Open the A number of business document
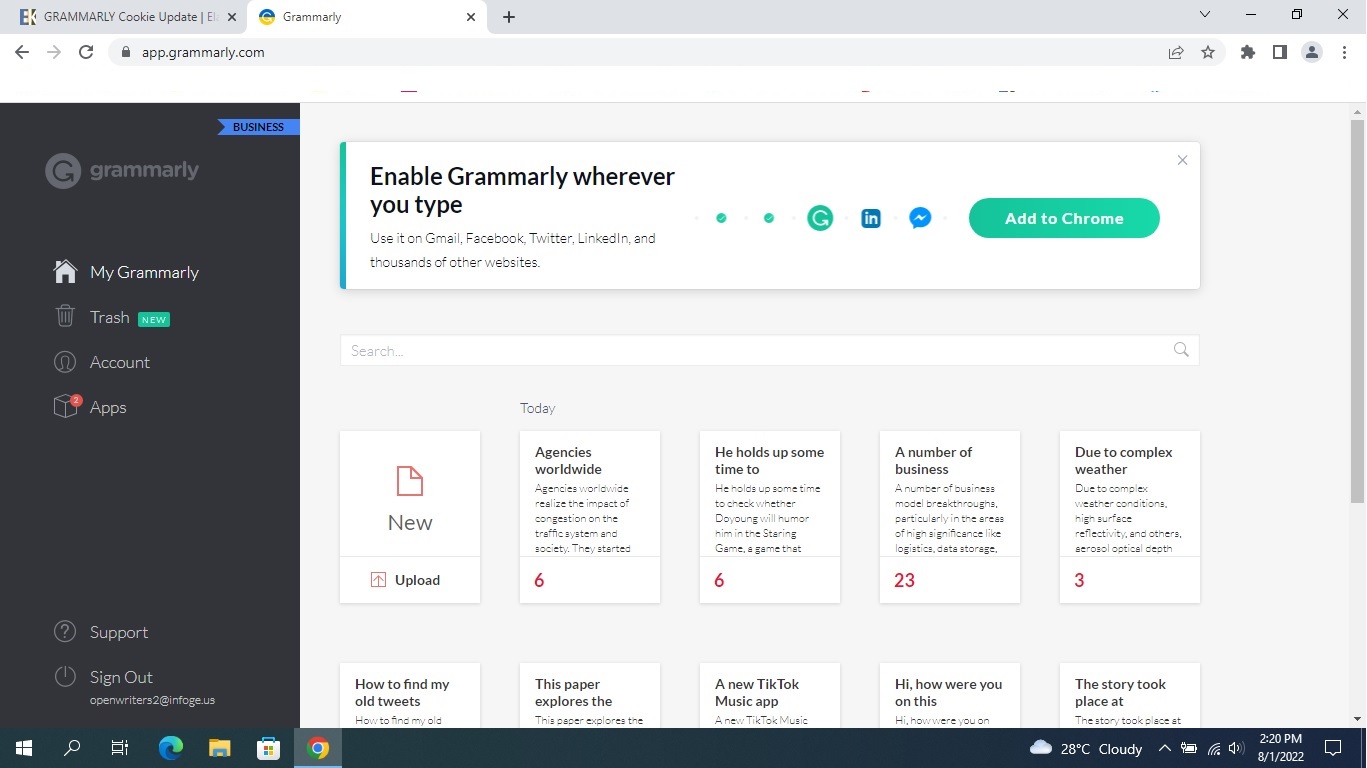This screenshot has width=1367, height=768. (950, 517)
